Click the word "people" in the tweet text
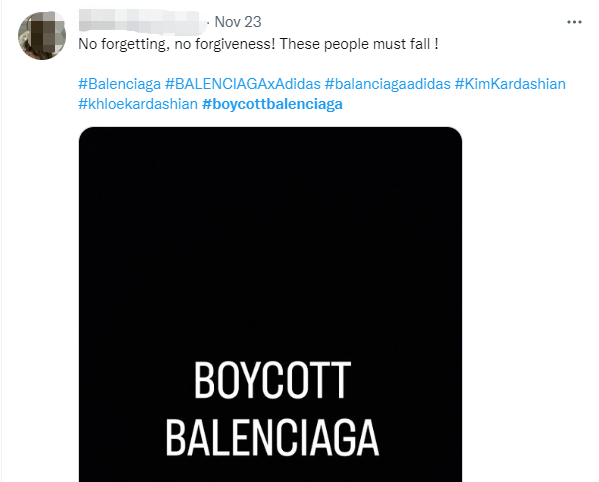 point(346,44)
